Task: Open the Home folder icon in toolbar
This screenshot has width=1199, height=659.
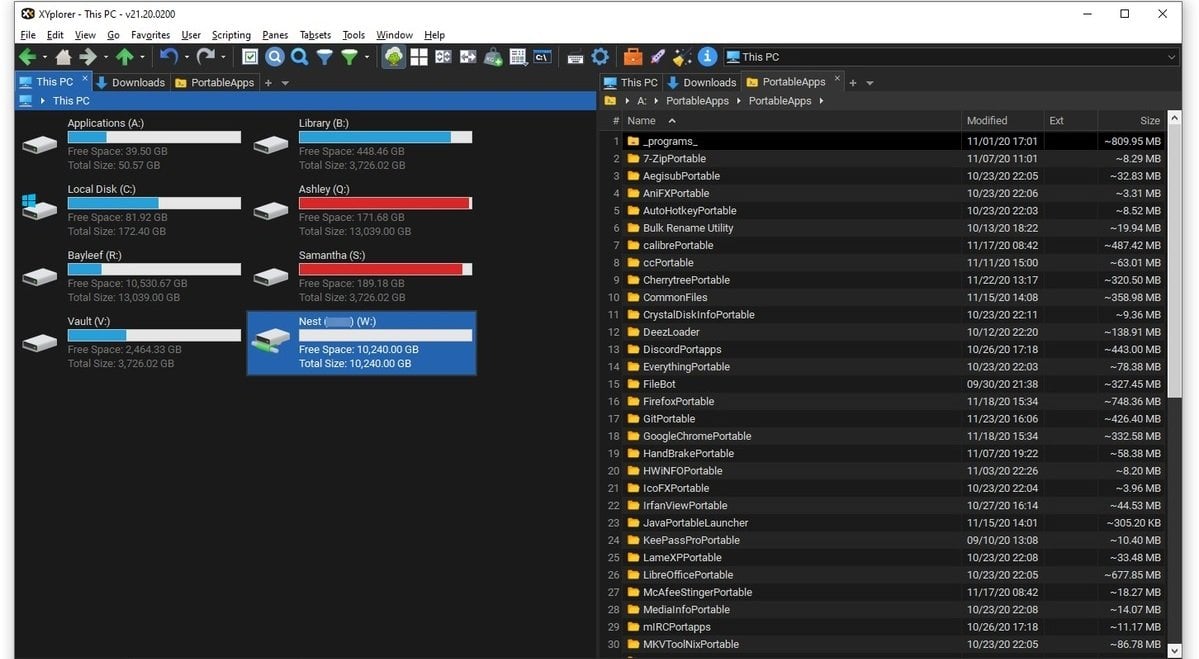Action: (x=63, y=57)
